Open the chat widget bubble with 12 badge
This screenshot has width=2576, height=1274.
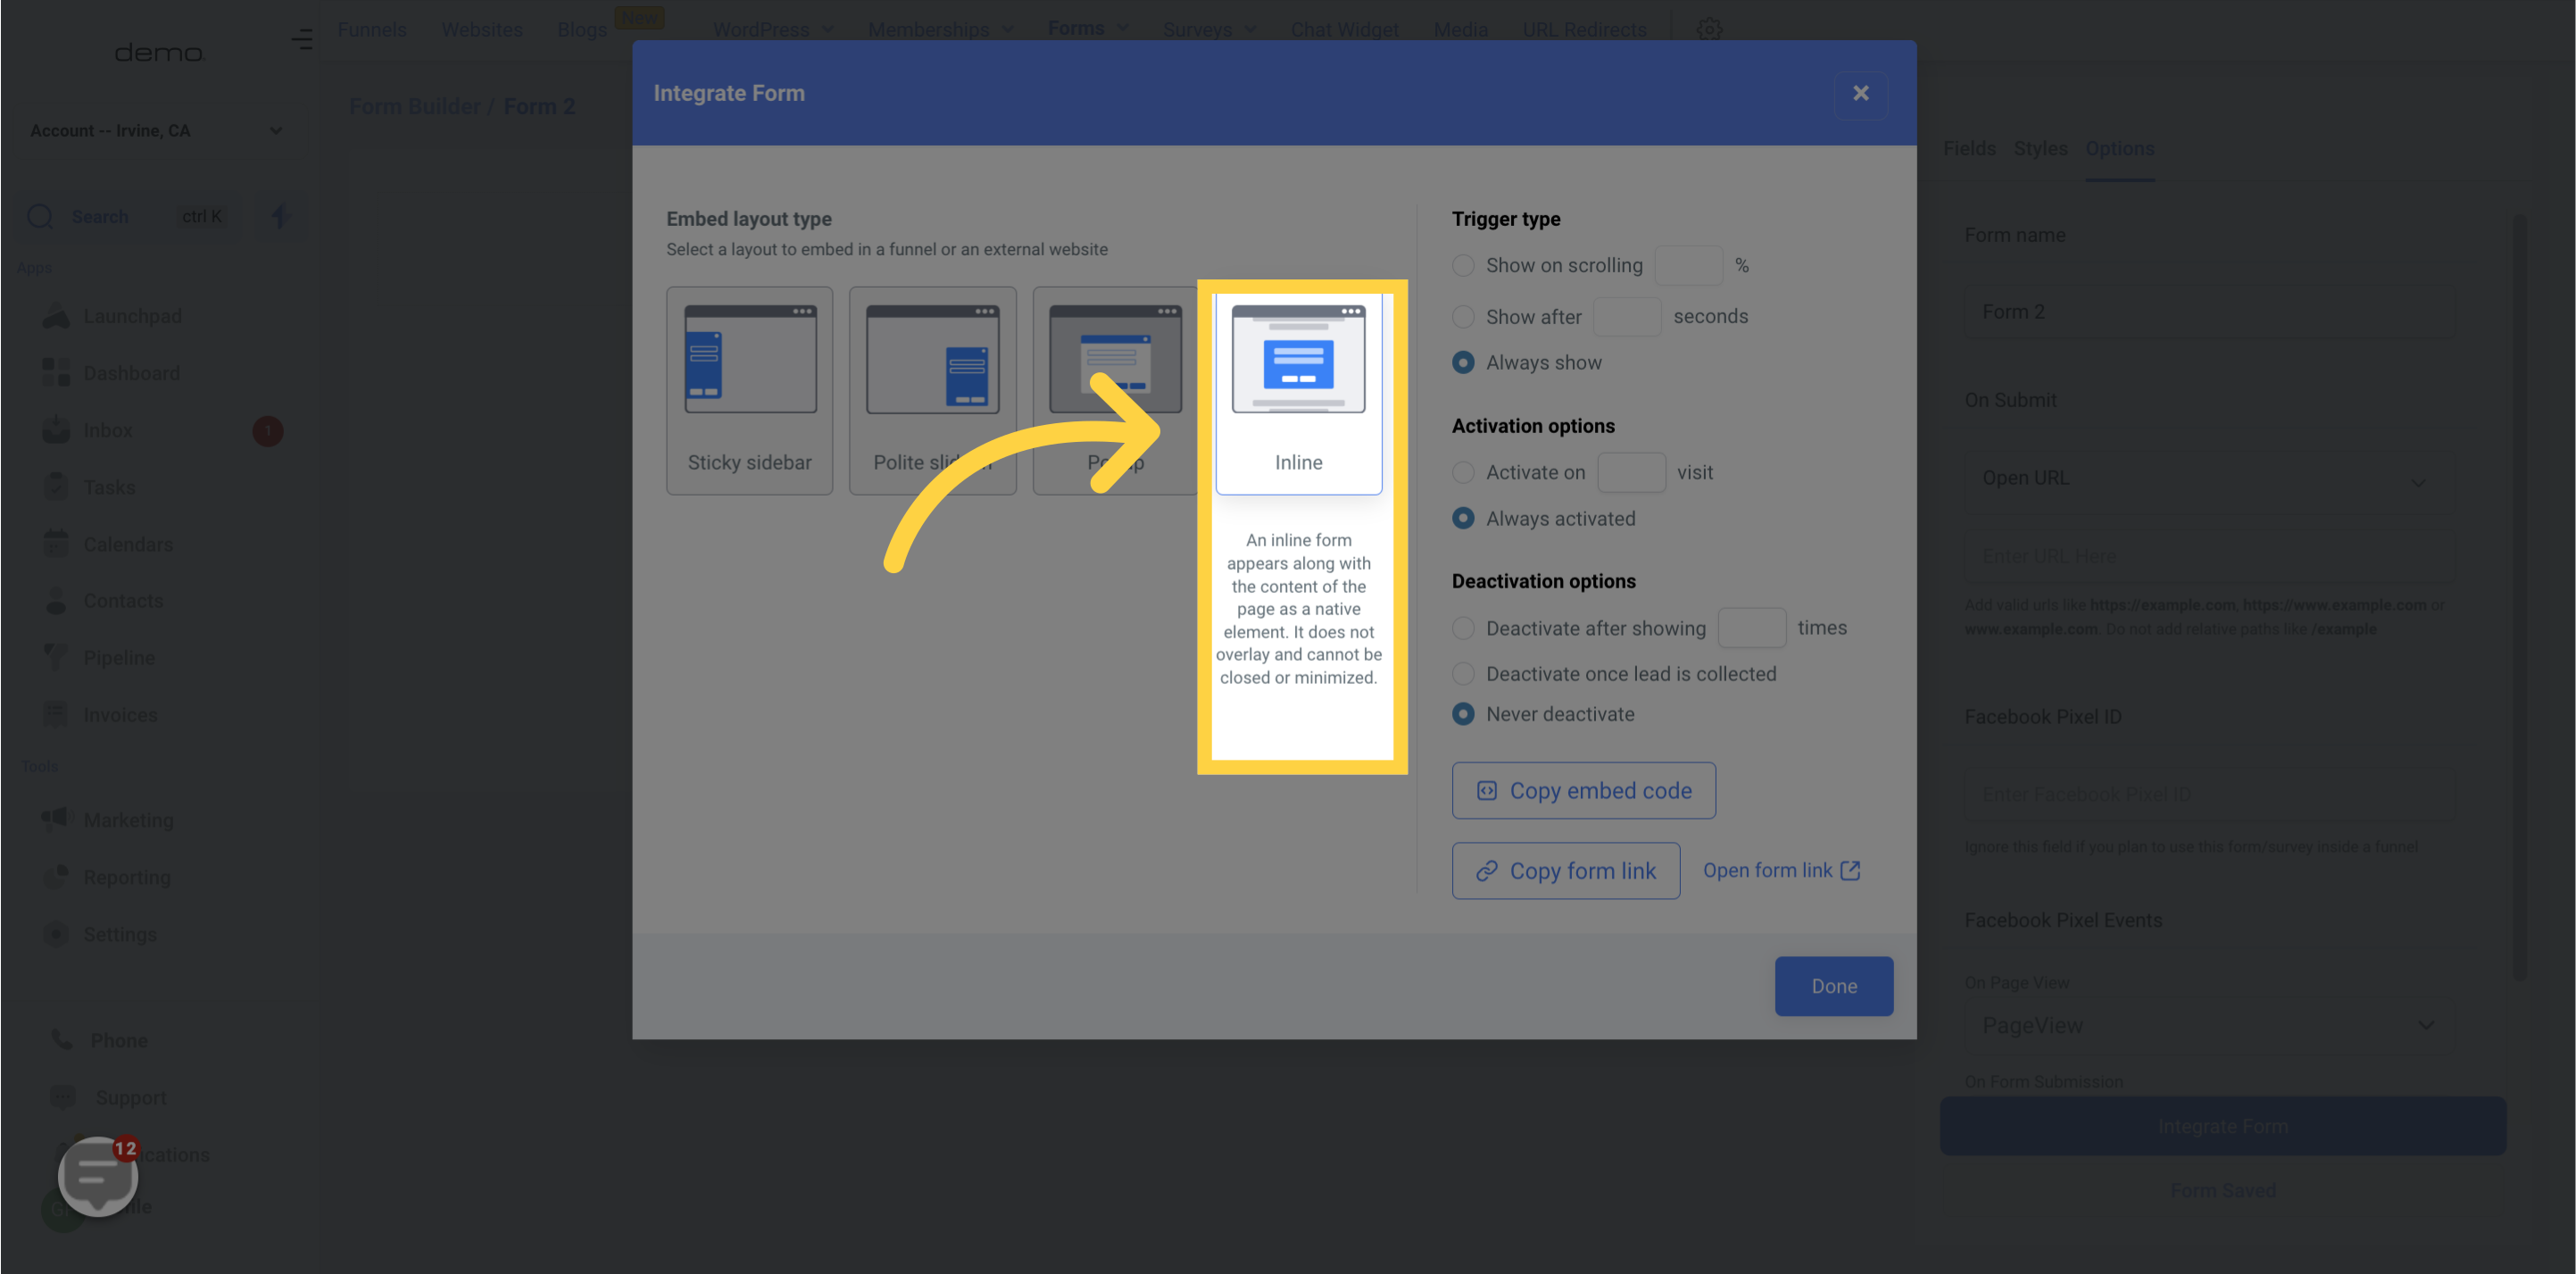98,1175
